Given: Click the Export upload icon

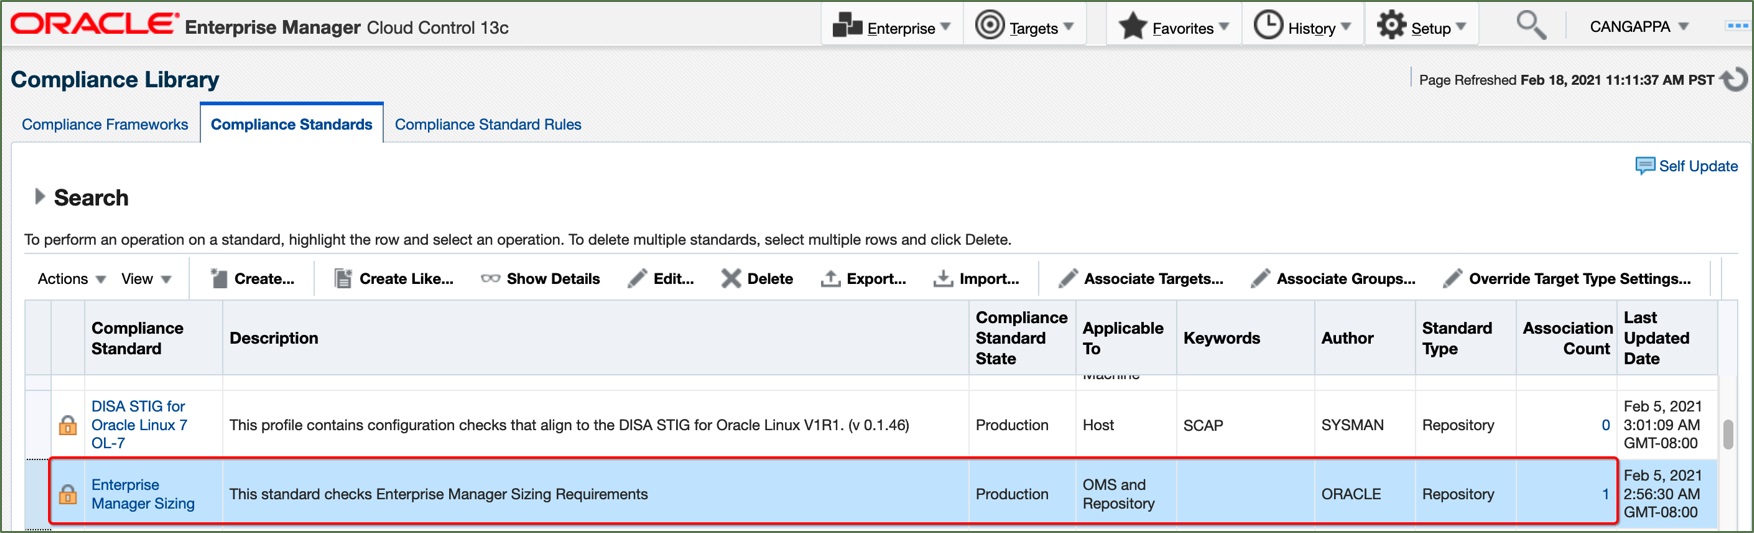Looking at the screenshot, I should (830, 279).
